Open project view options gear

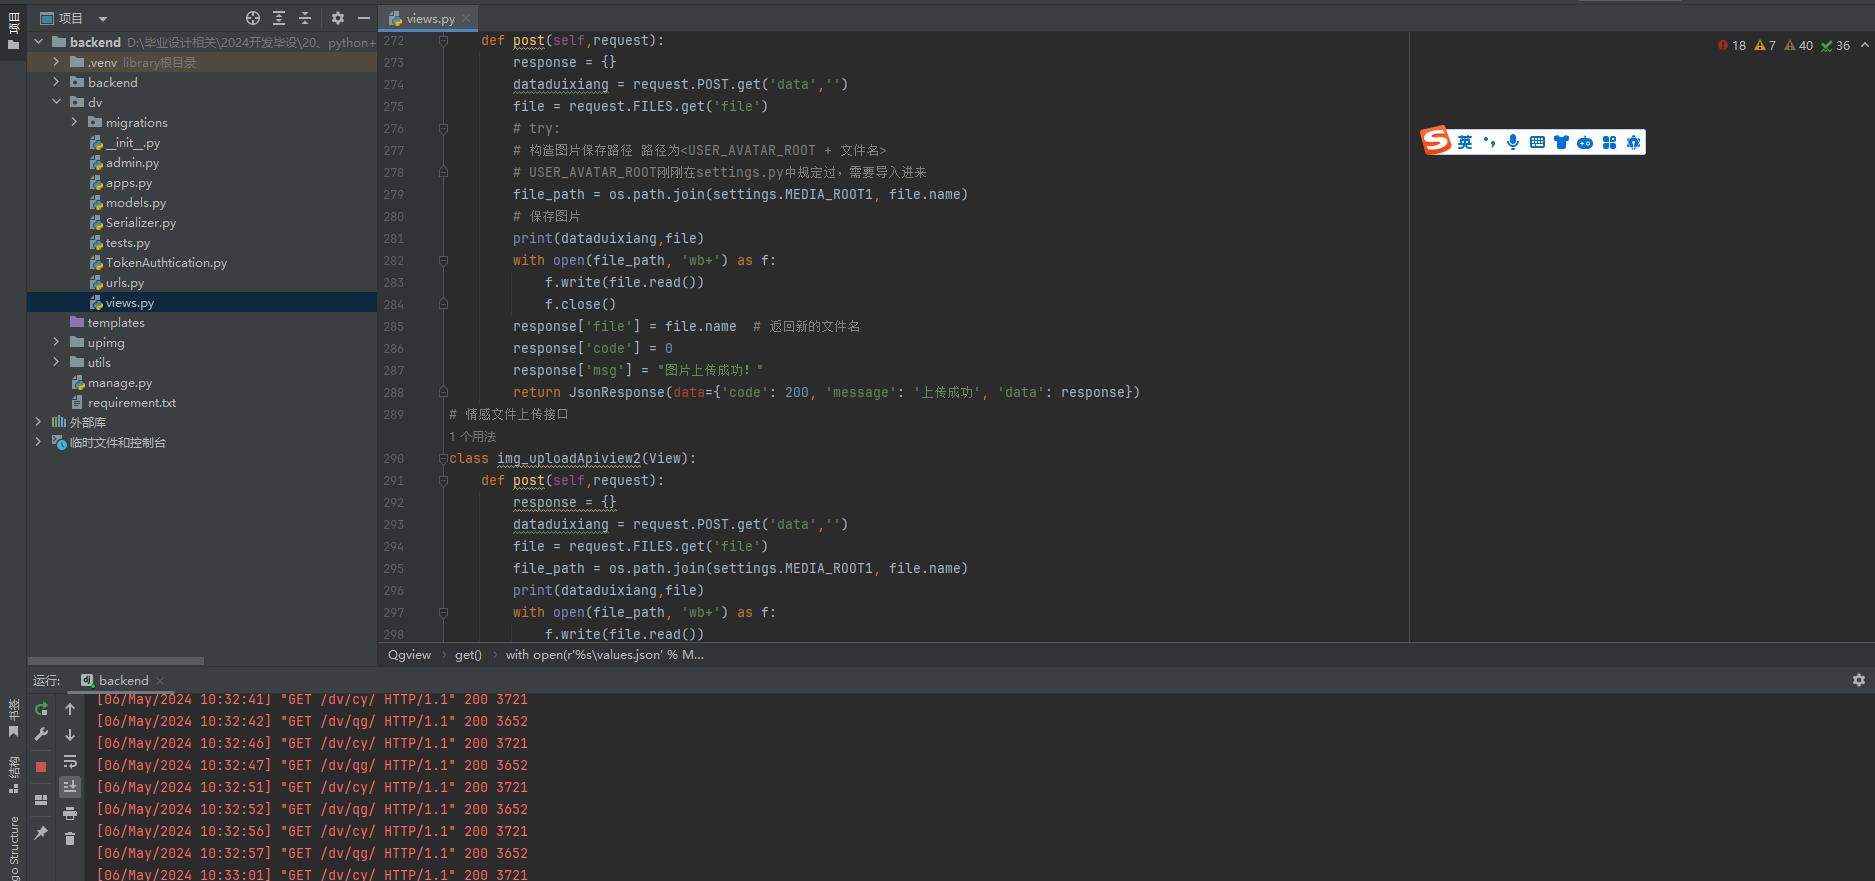(338, 18)
